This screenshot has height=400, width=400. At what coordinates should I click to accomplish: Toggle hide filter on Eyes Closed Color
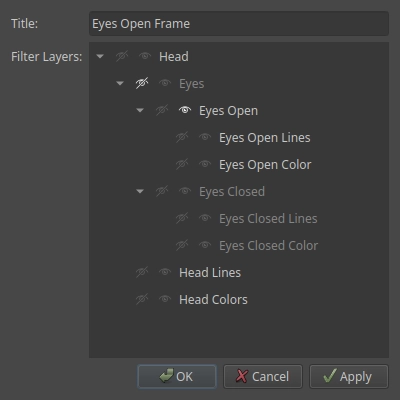(x=182, y=245)
